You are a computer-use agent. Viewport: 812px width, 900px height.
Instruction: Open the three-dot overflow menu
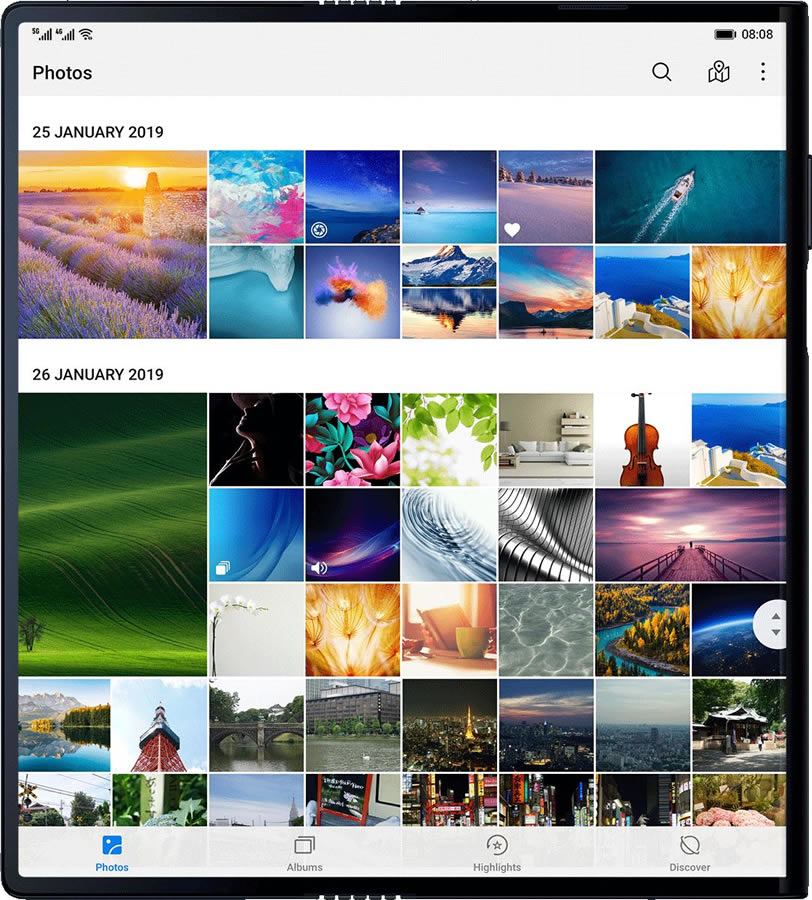point(763,72)
